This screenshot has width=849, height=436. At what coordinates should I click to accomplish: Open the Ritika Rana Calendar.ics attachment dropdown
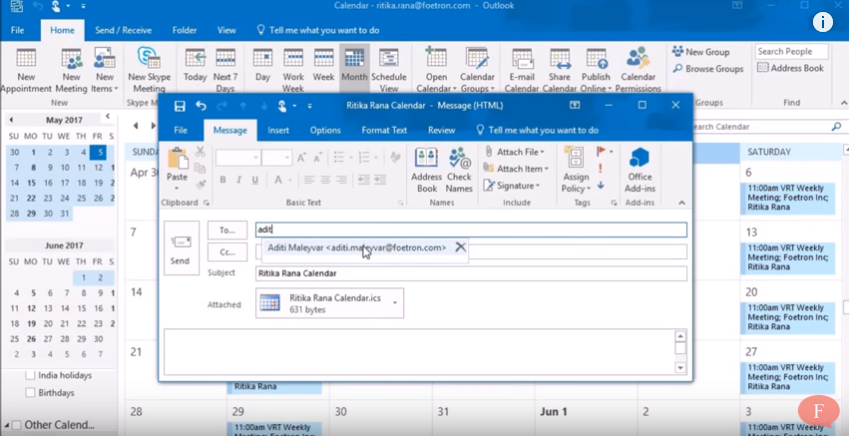(x=395, y=303)
